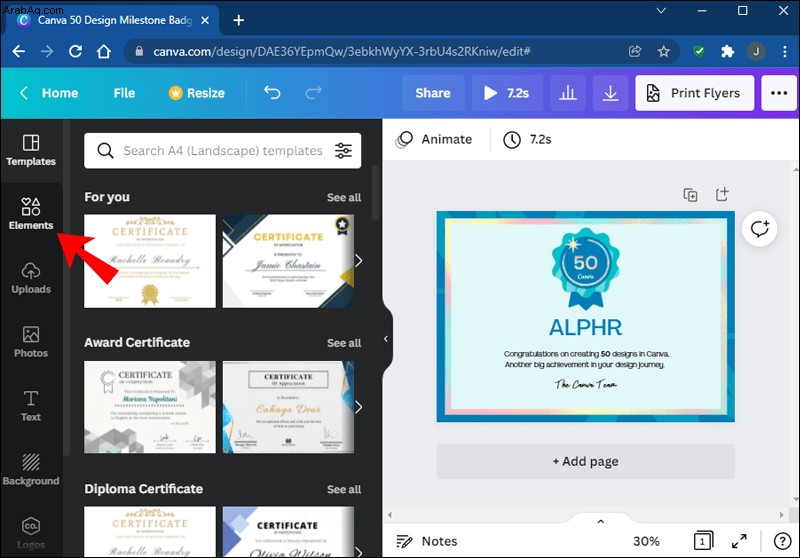The image size is (800, 558).
Task: Open the insights bar chart icon
Action: pyautogui.click(x=567, y=93)
